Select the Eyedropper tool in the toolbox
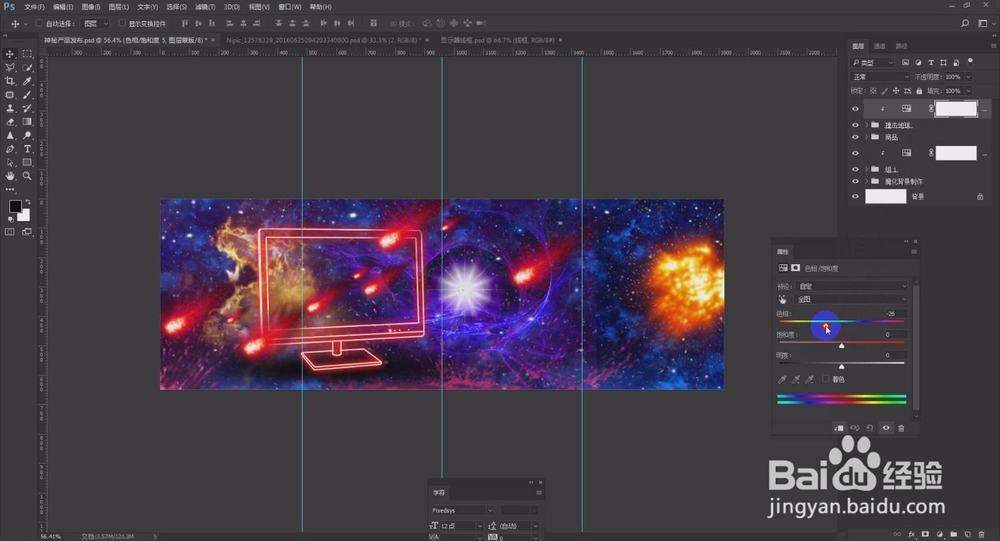Screen dimensions: 1000x541 point(27,81)
